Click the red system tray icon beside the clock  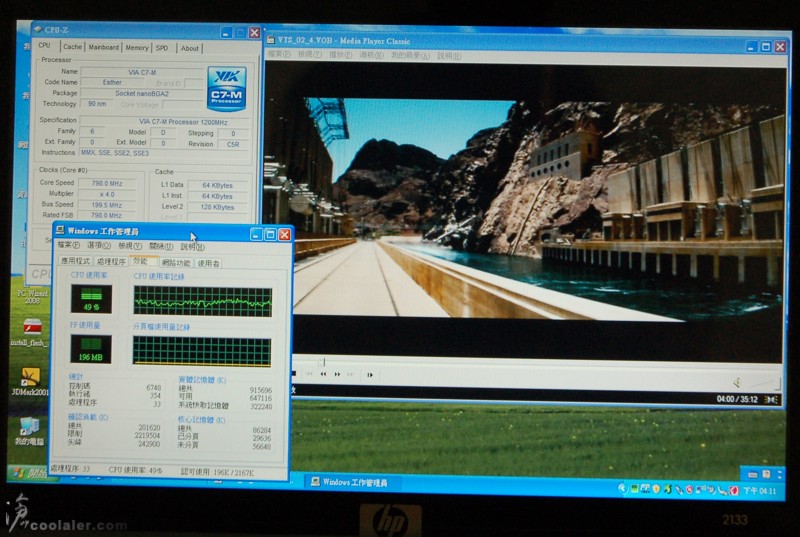tap(734, 491)
